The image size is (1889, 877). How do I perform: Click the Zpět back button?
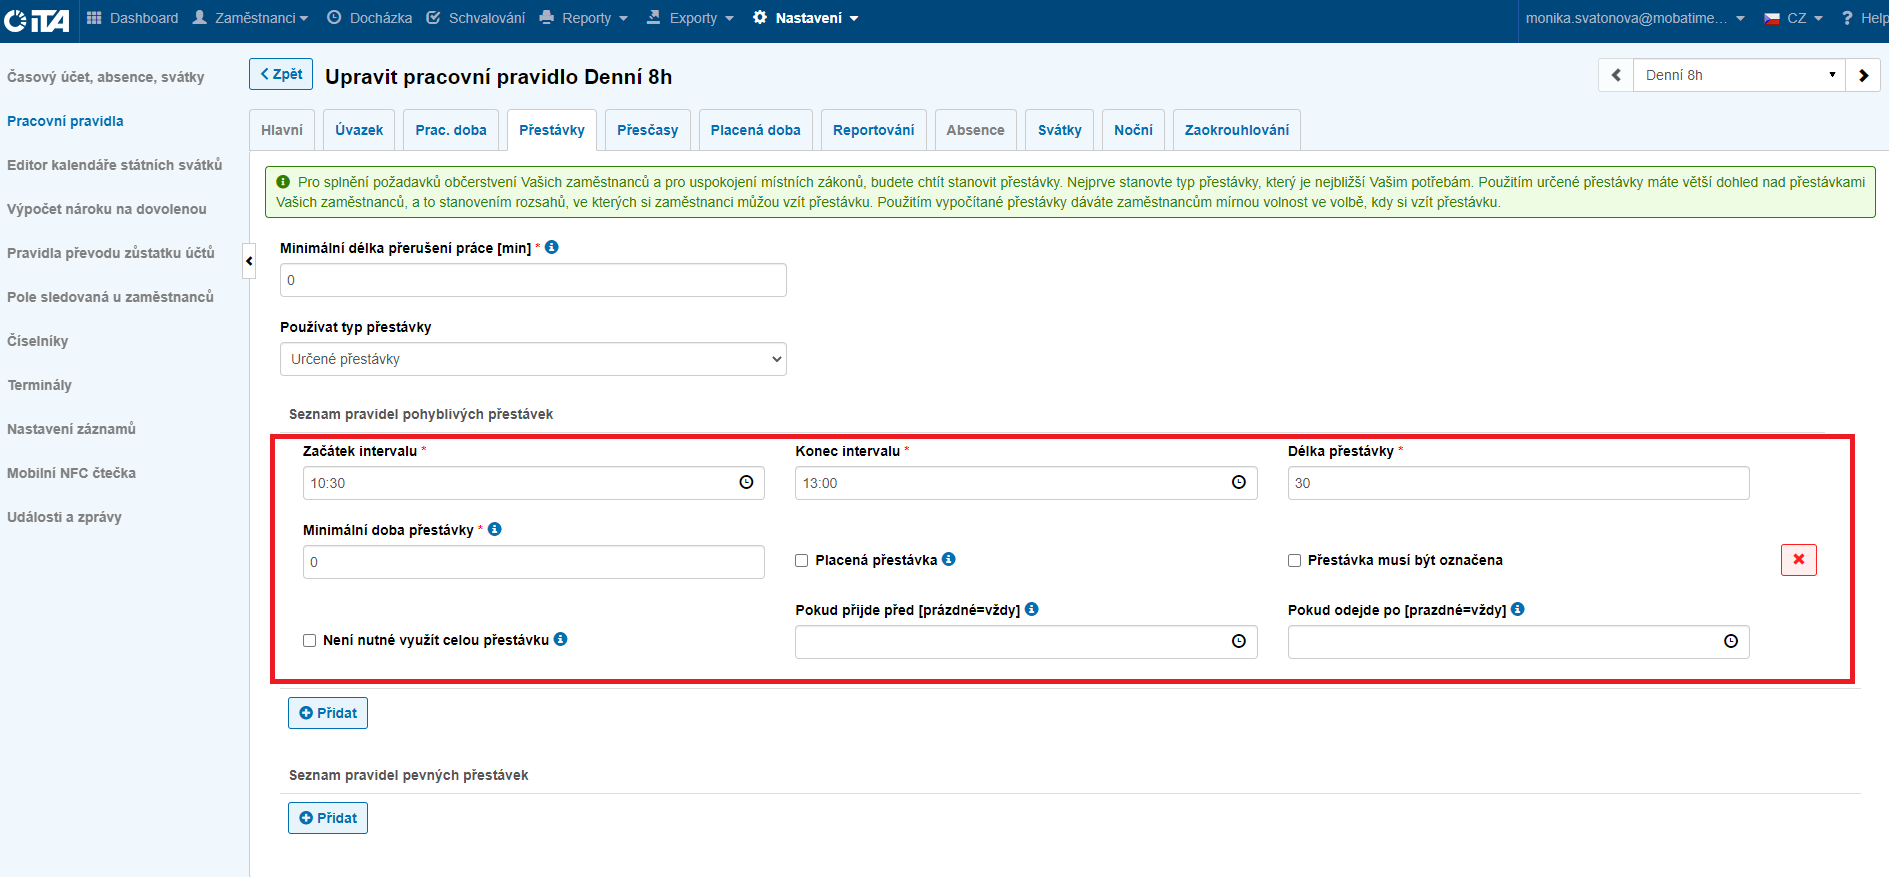click(x=281, y=74)
